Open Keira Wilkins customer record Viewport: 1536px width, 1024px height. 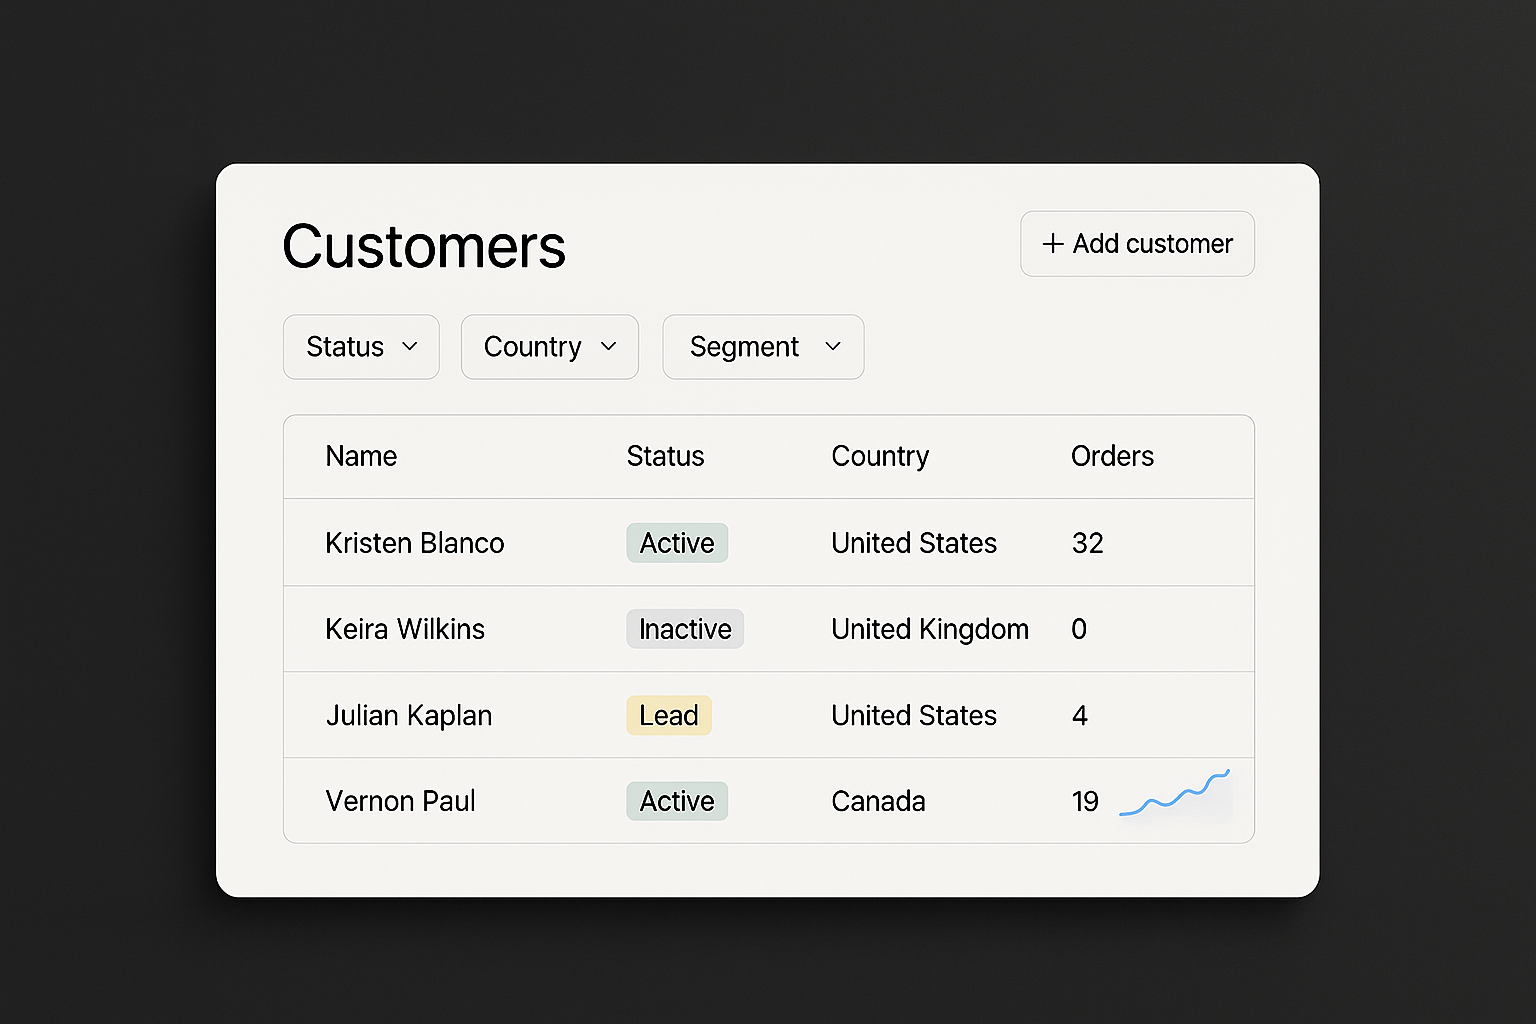coord(404,629)
